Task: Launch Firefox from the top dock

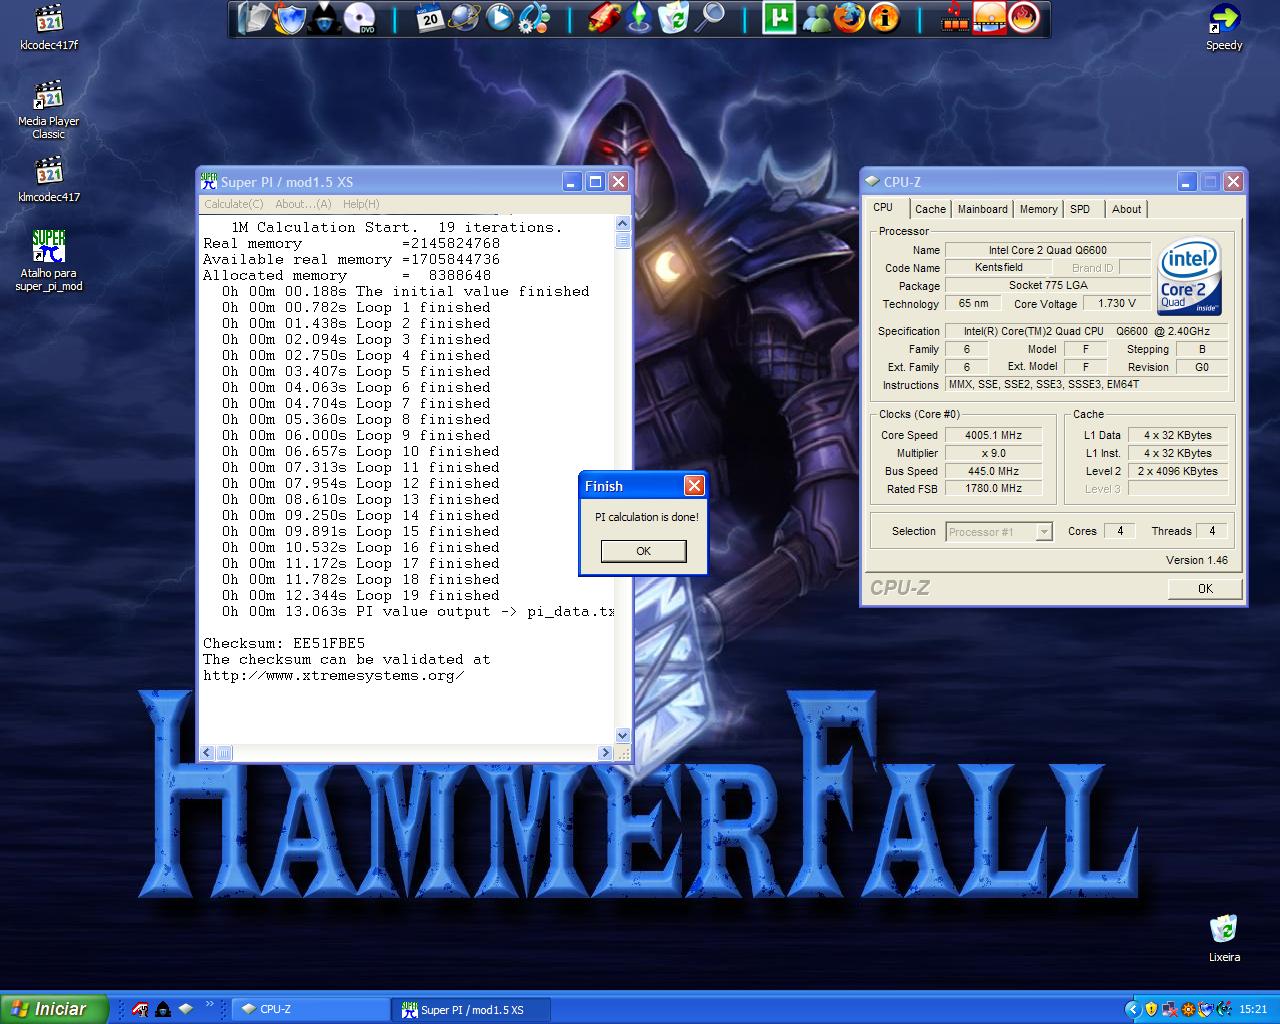Action: click(x=849, y=17)
